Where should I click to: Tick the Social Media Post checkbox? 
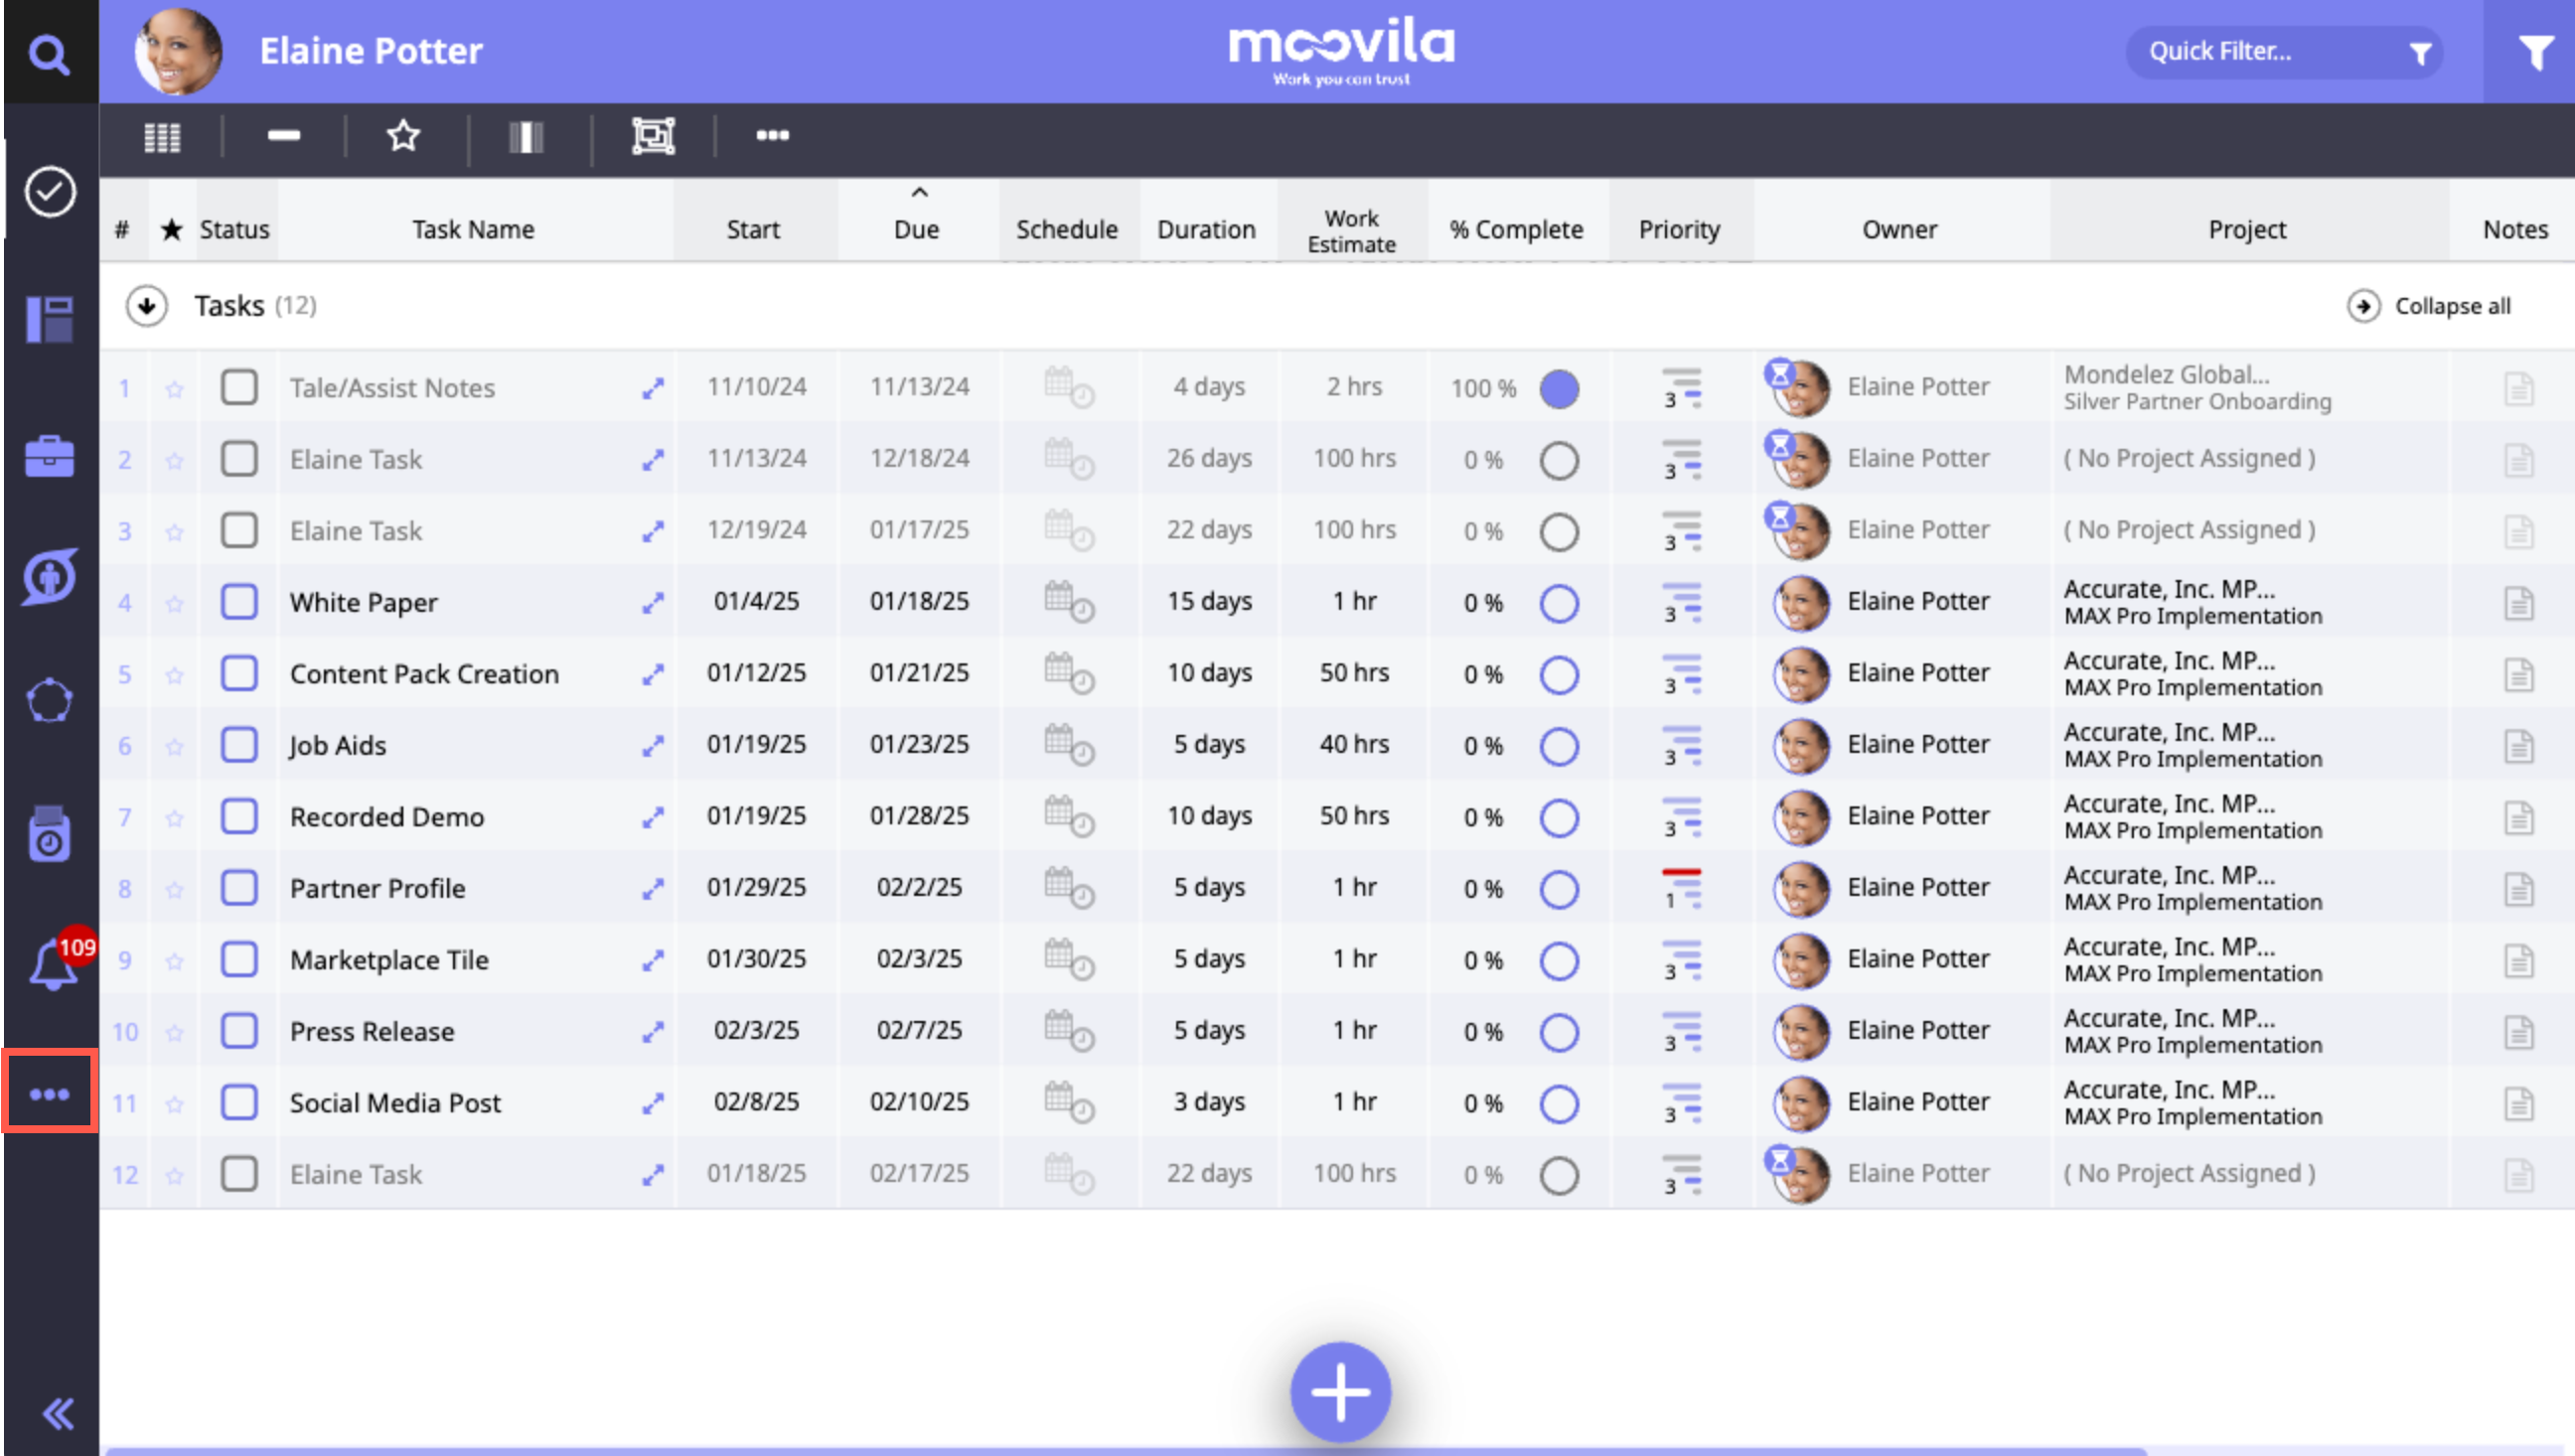239,1103
